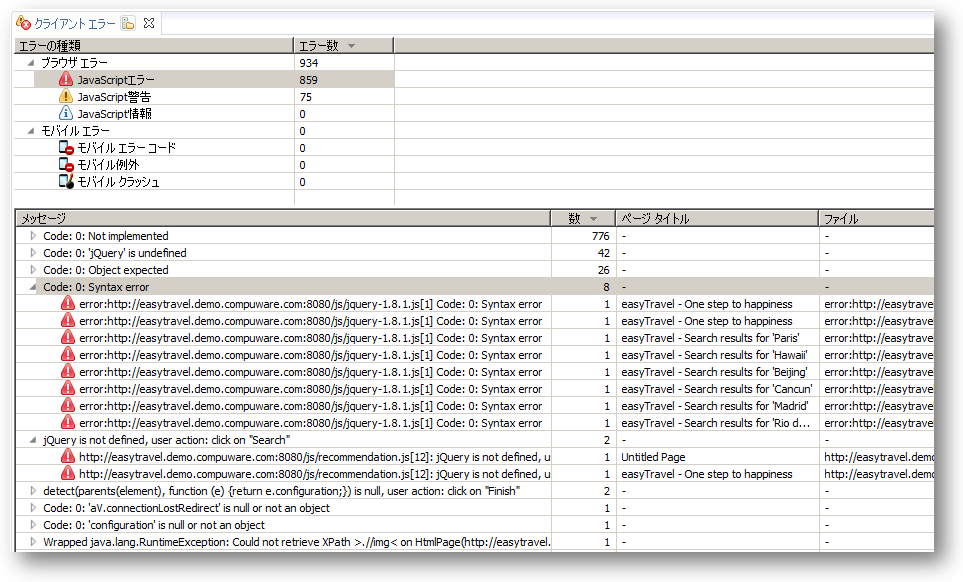The image size is (963, 582).
Task: Click the yellow JavaScript警告 warning icon
Action: [x=66, y=96]
